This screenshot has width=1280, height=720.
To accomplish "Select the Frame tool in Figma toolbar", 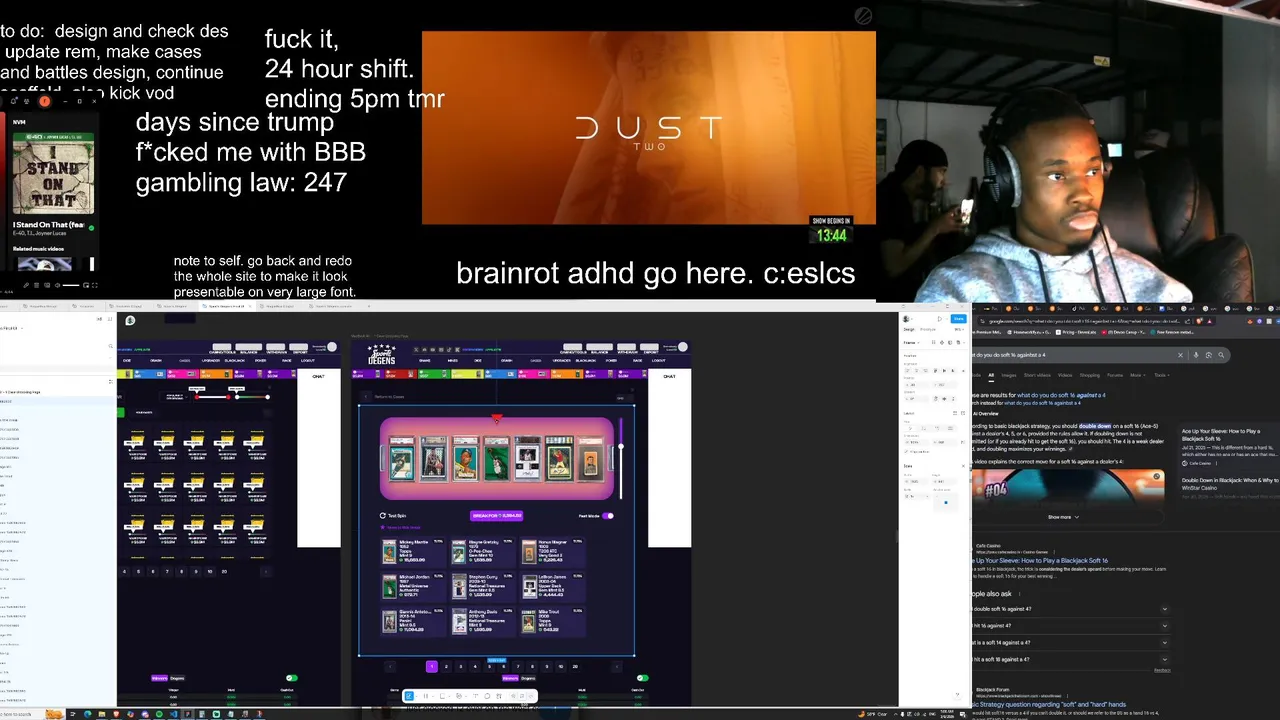I will pos(426,696).
